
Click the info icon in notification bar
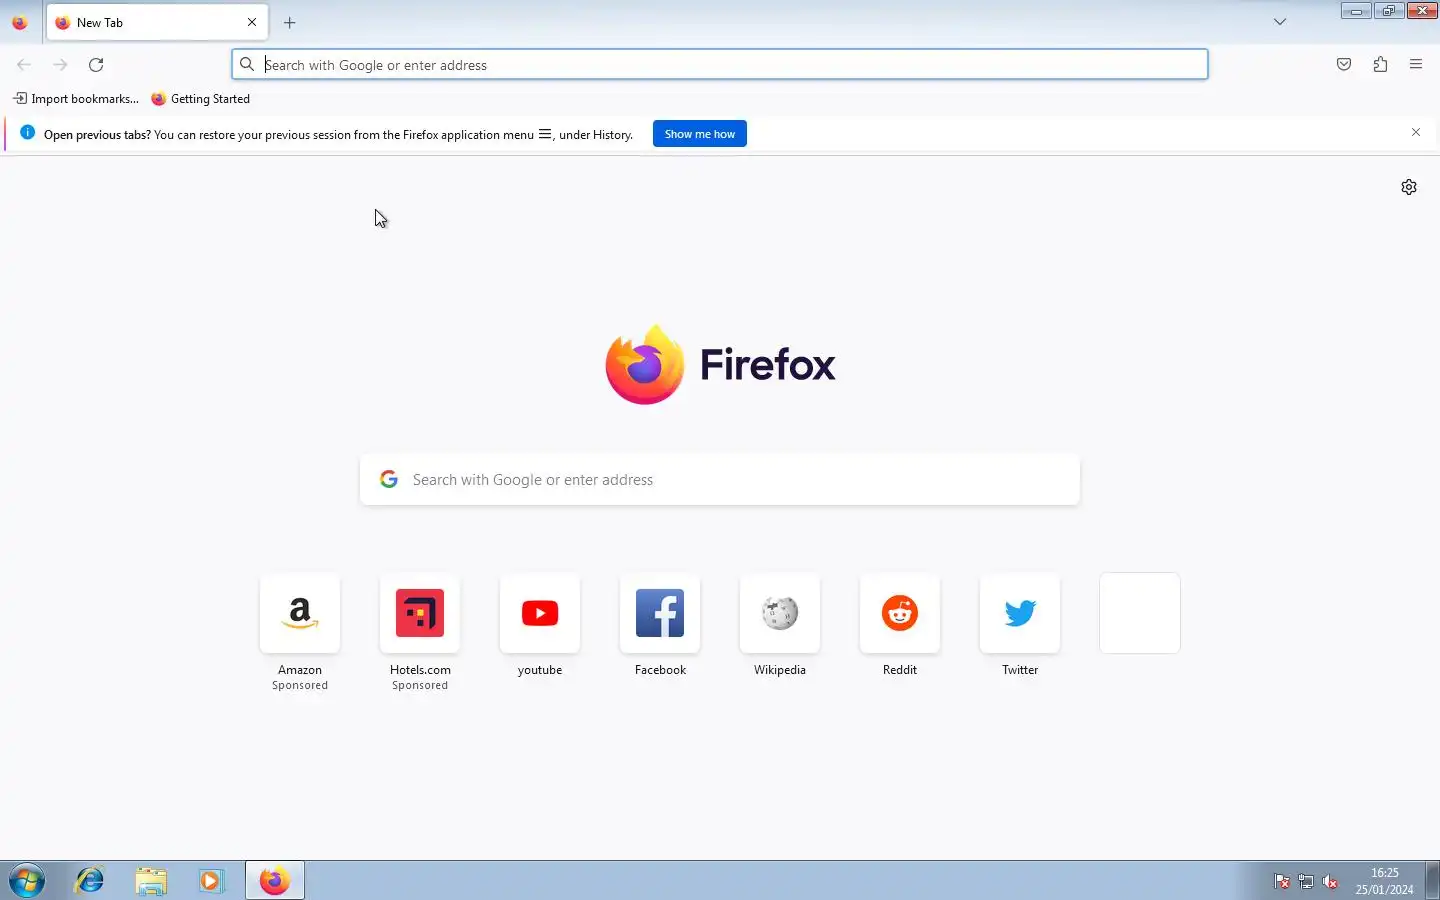point(27,133)
